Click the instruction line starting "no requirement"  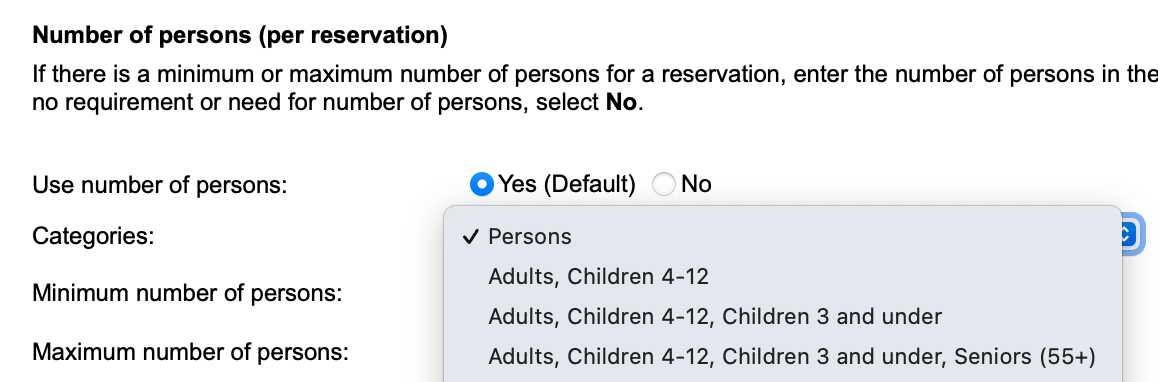tap(338, 102)
